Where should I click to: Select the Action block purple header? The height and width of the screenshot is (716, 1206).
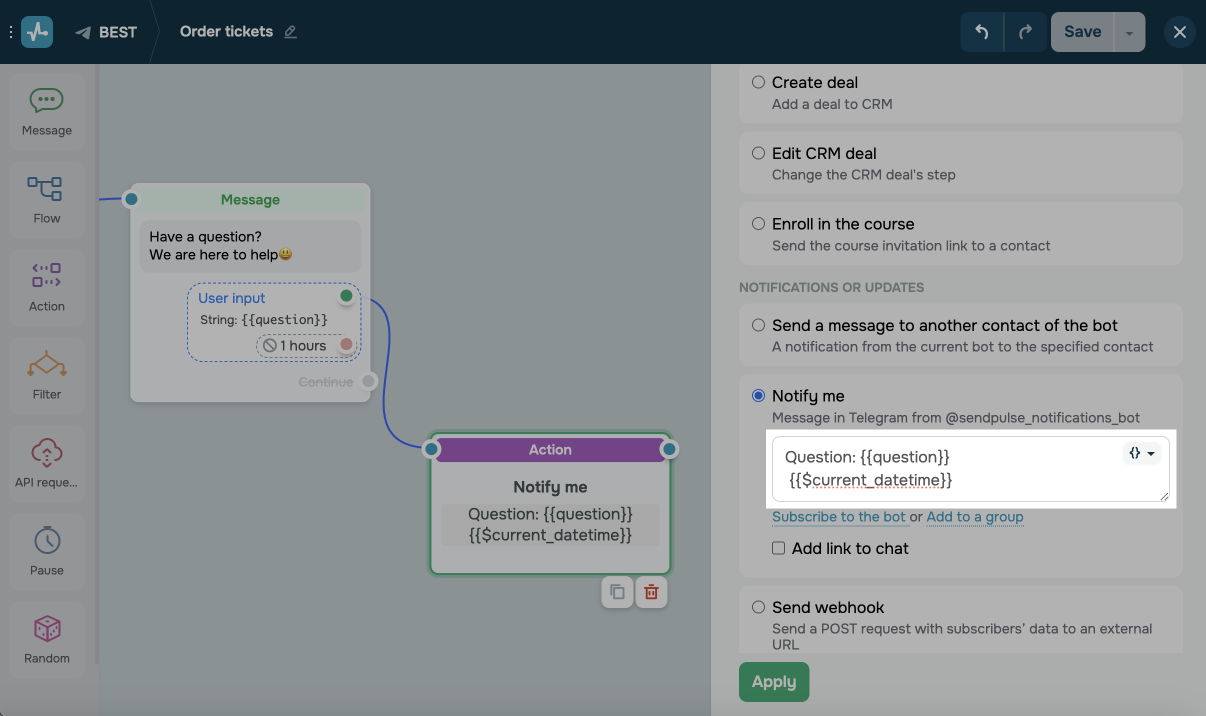pos(550,450)
